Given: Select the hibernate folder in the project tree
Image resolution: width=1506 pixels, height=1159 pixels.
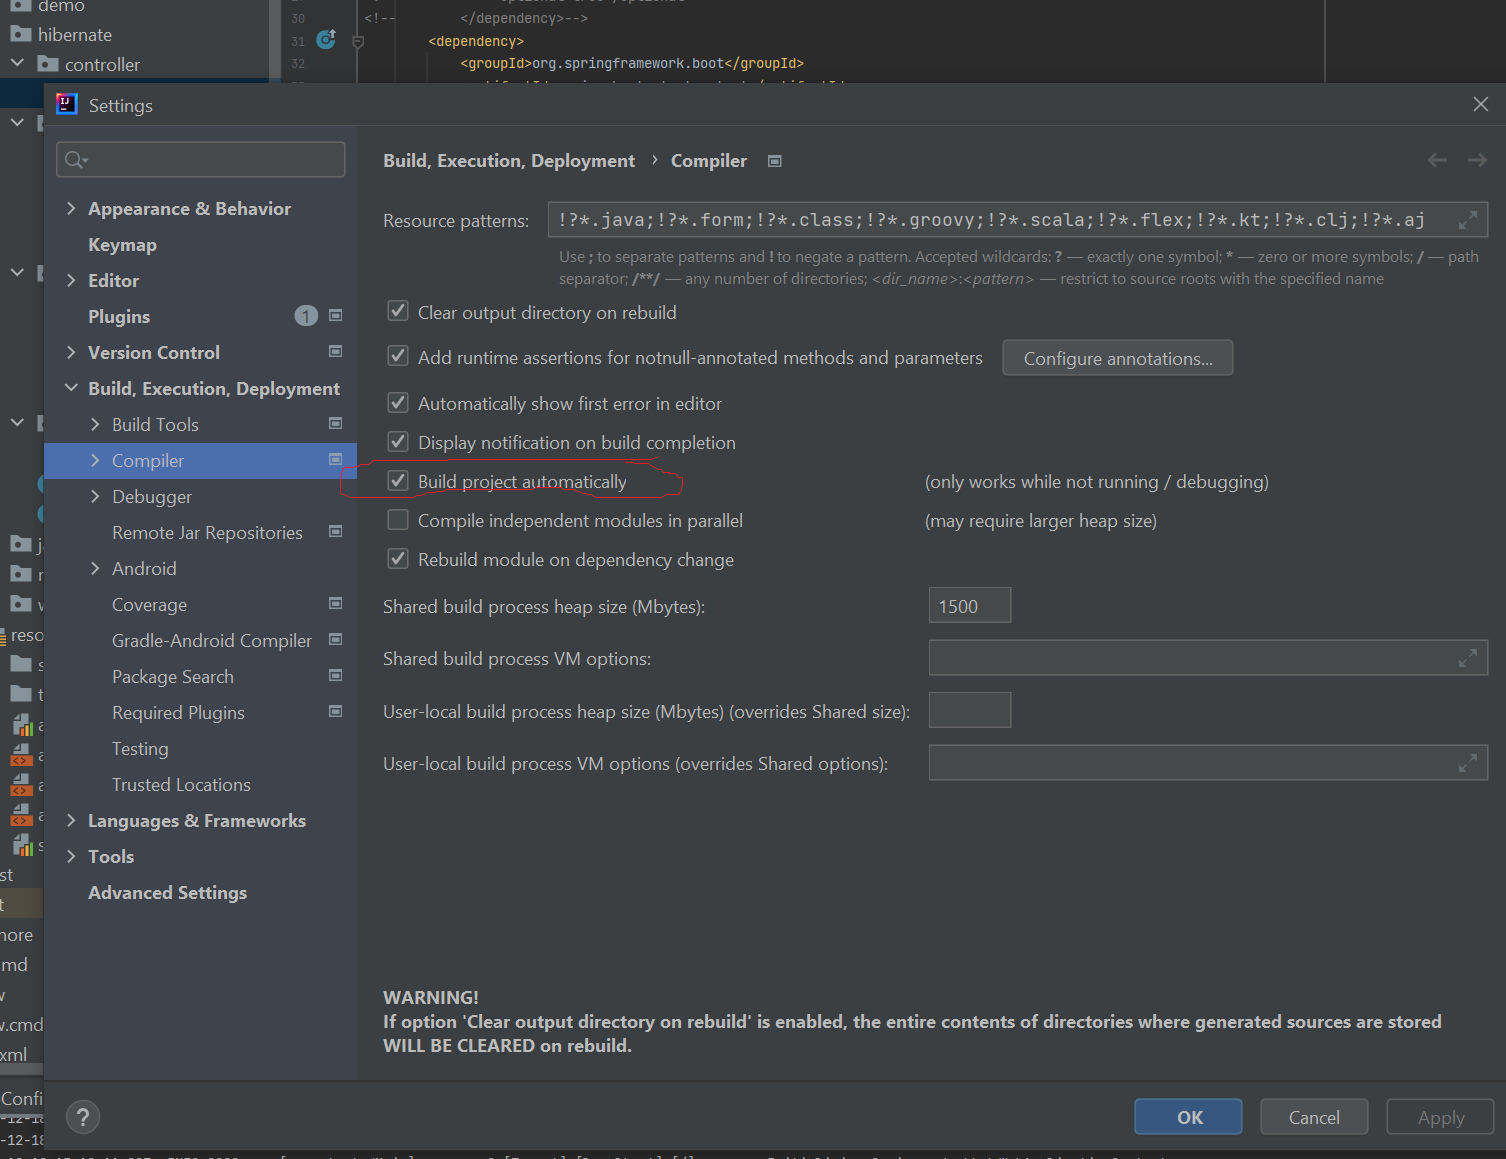Looking at the screenshot, I should 75,35.
